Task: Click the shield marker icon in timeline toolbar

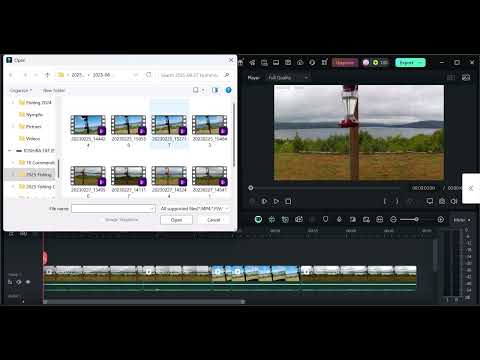Action: click(326, 219)
